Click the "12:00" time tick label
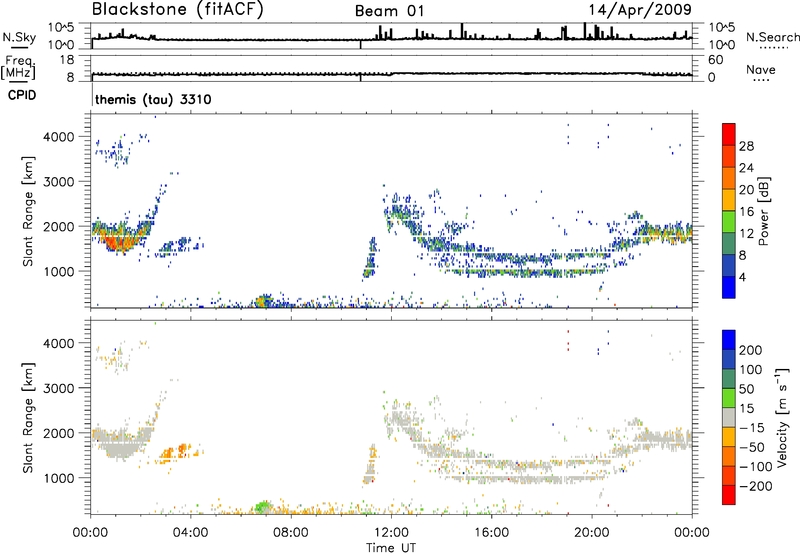The height and width of the screenshot is (554, 800). pos(391,533)
